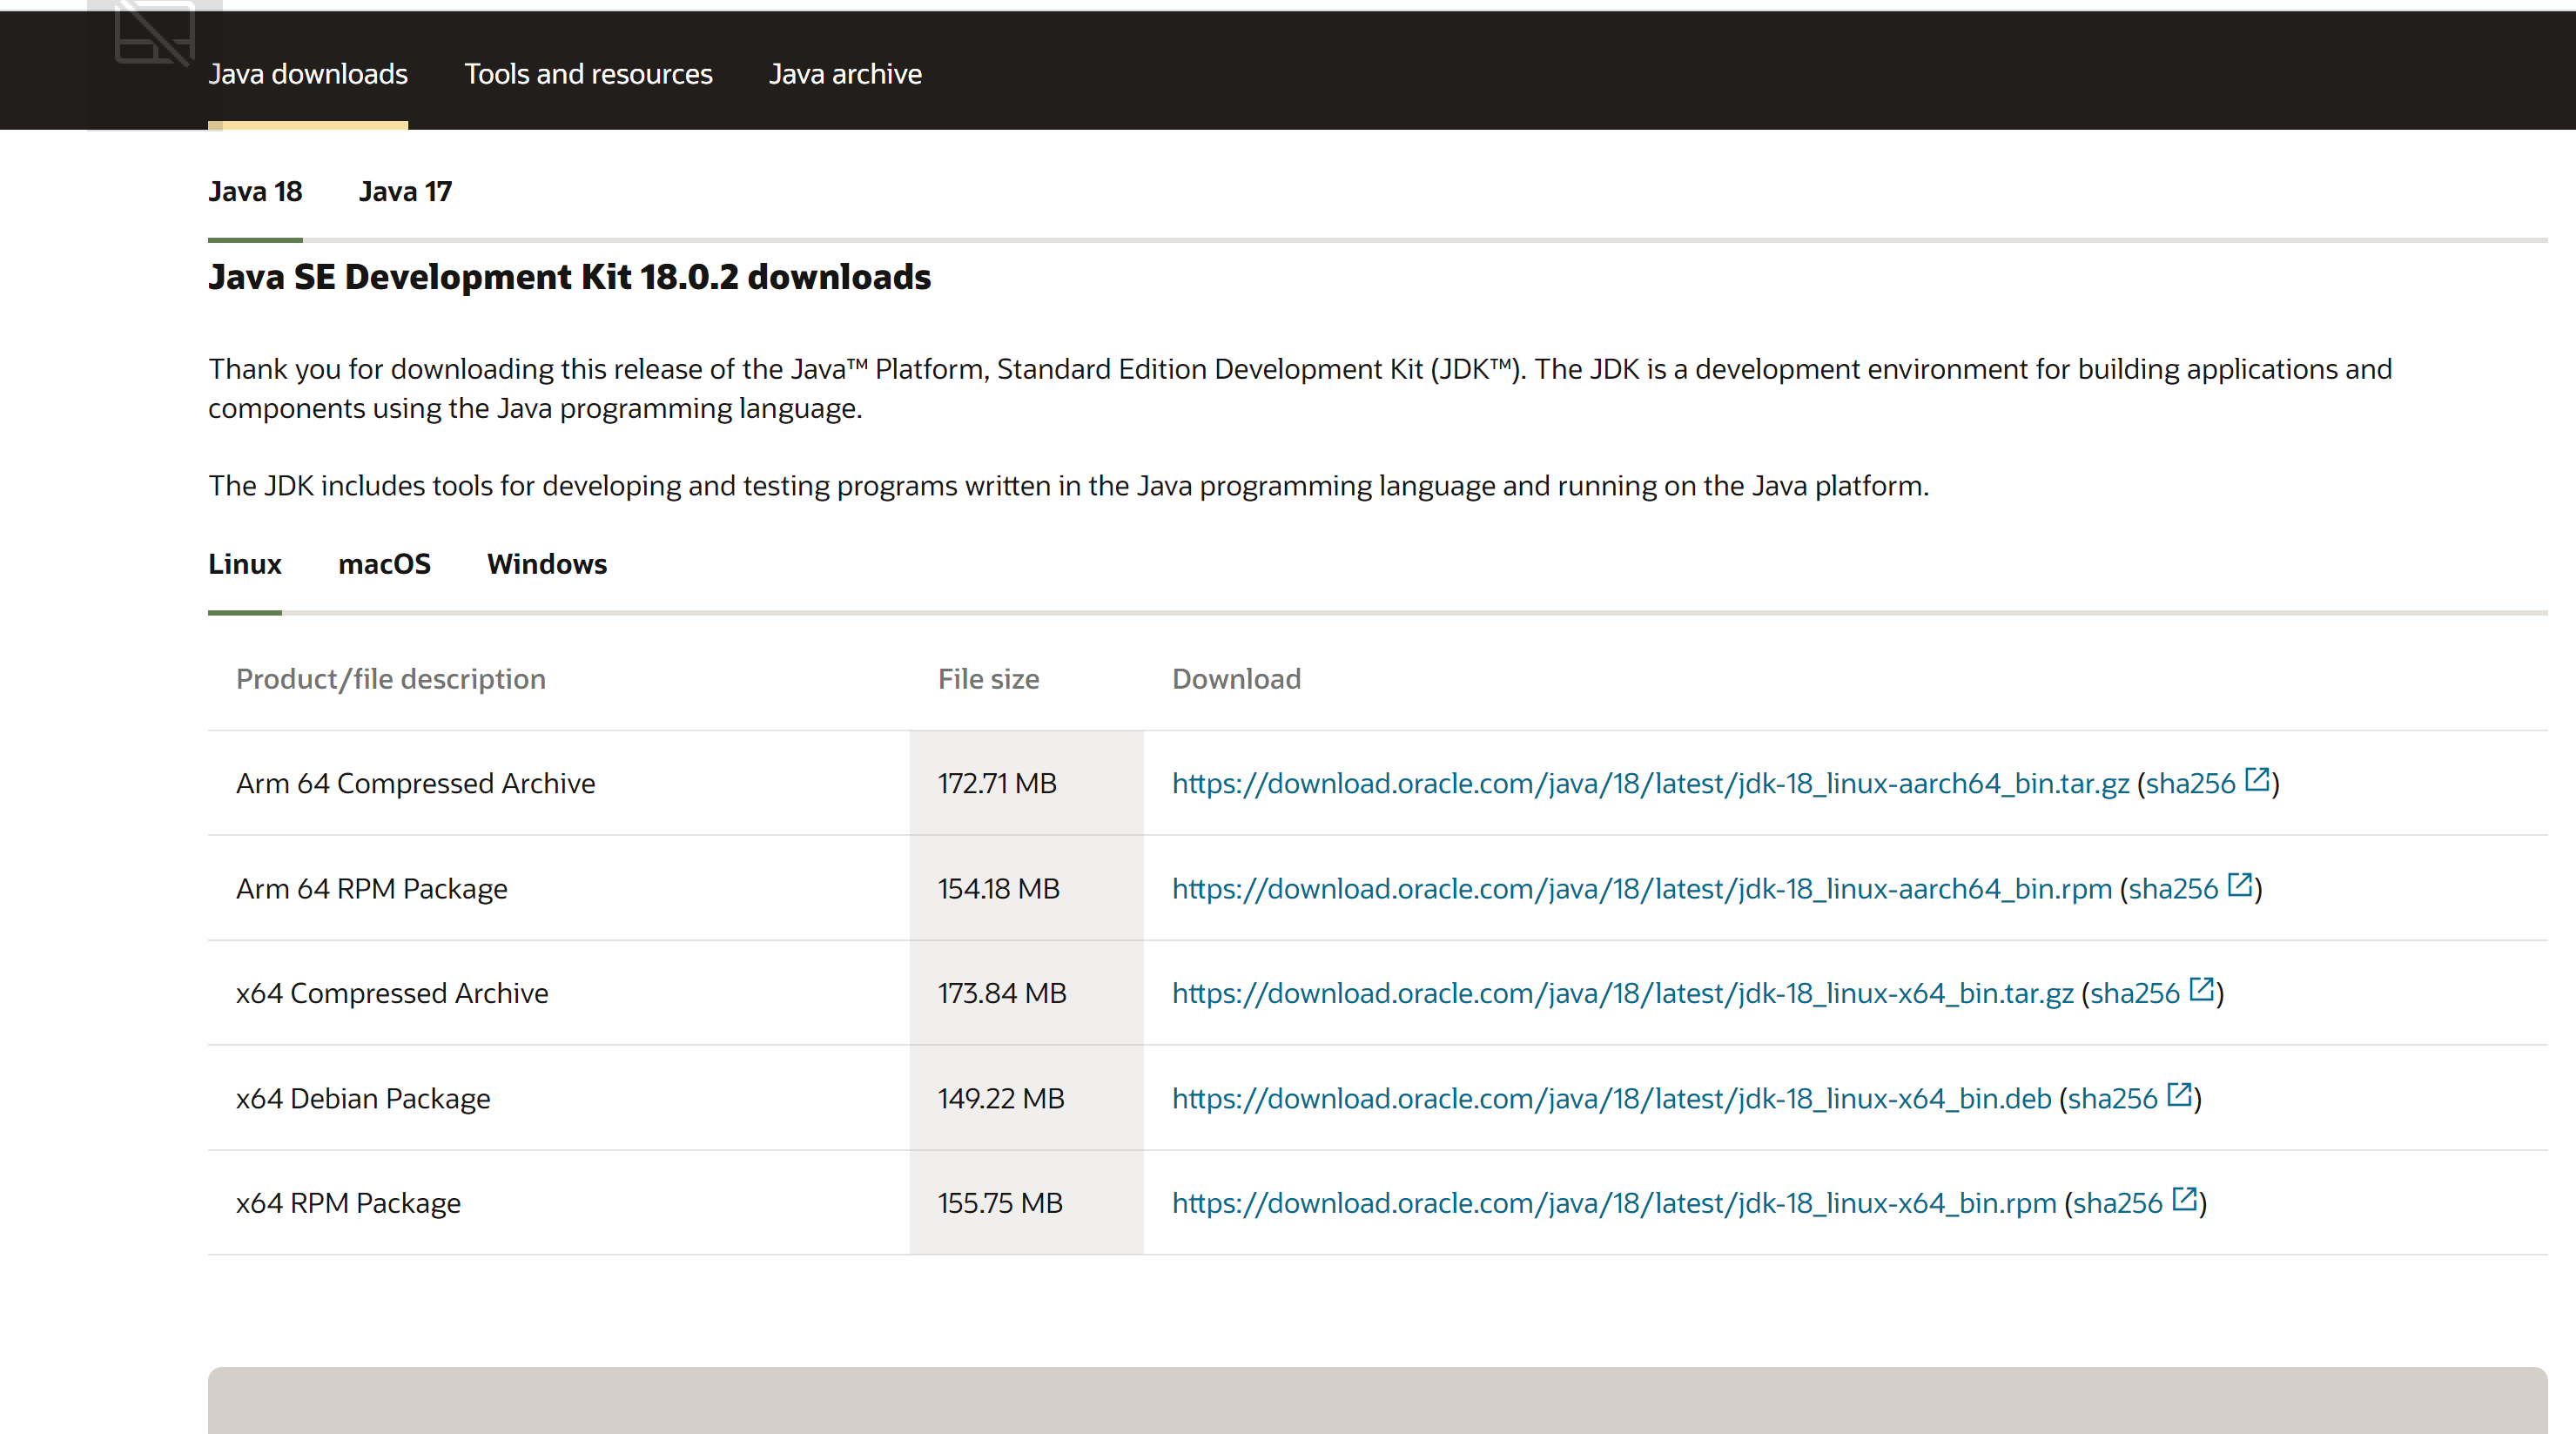Click the 'x64 Debian Package' description cell
The width and height of the screenshot is (2576, 1434).
(x=559, y=1098)
